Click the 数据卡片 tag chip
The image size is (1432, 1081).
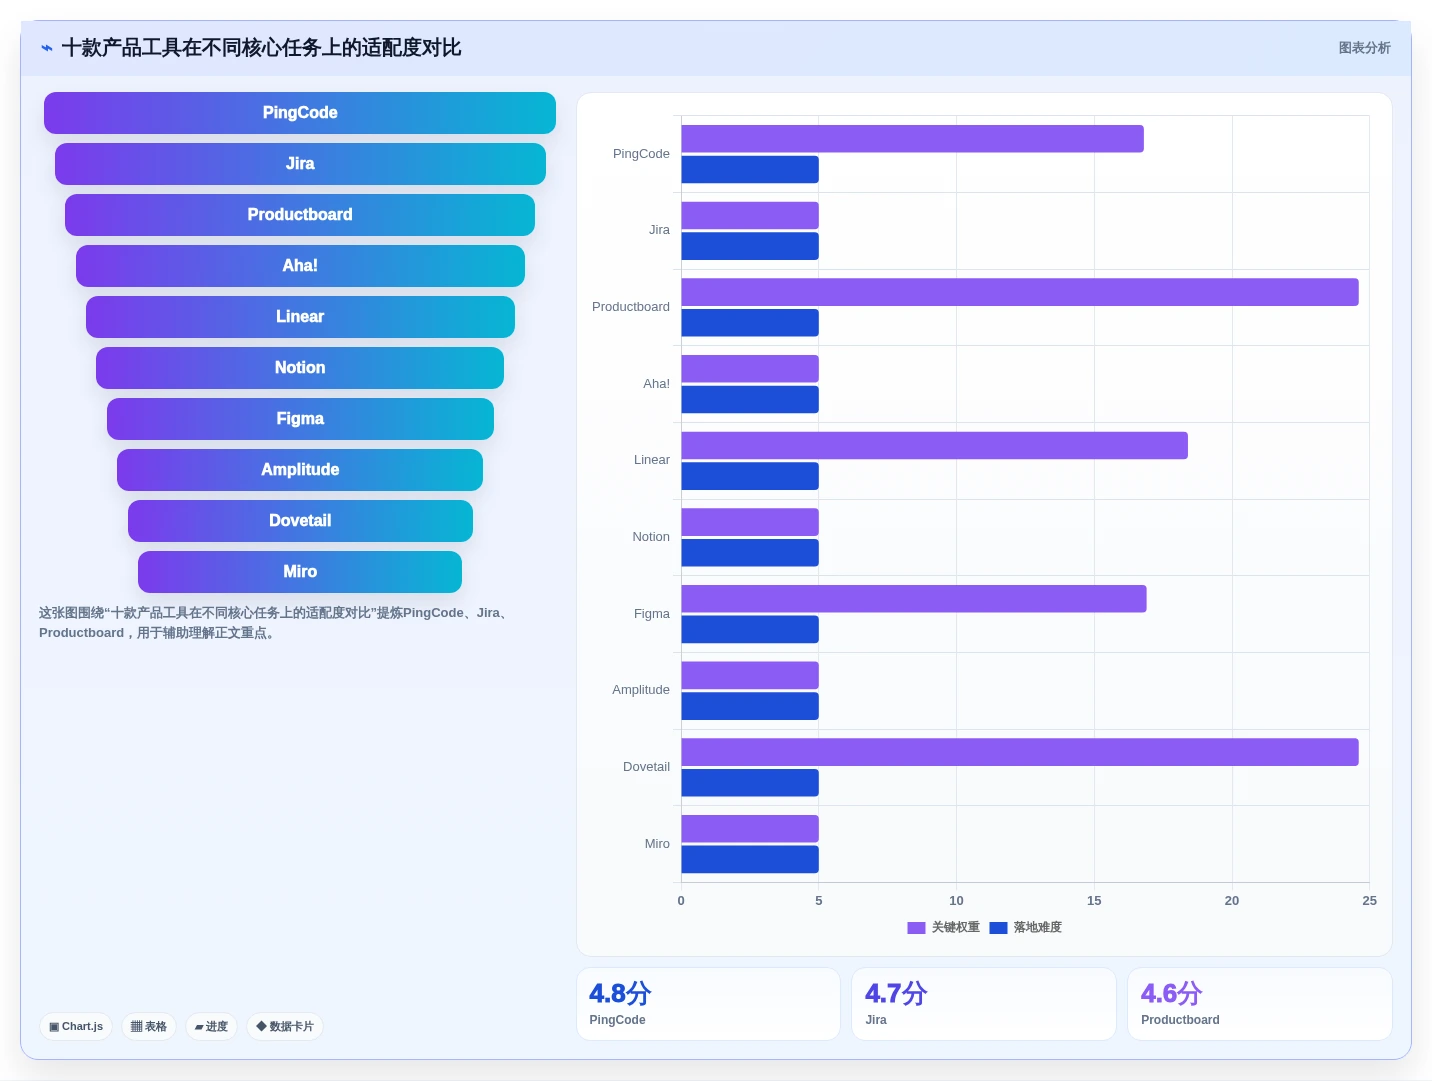pyautogui.click(x=285, y=1026)
